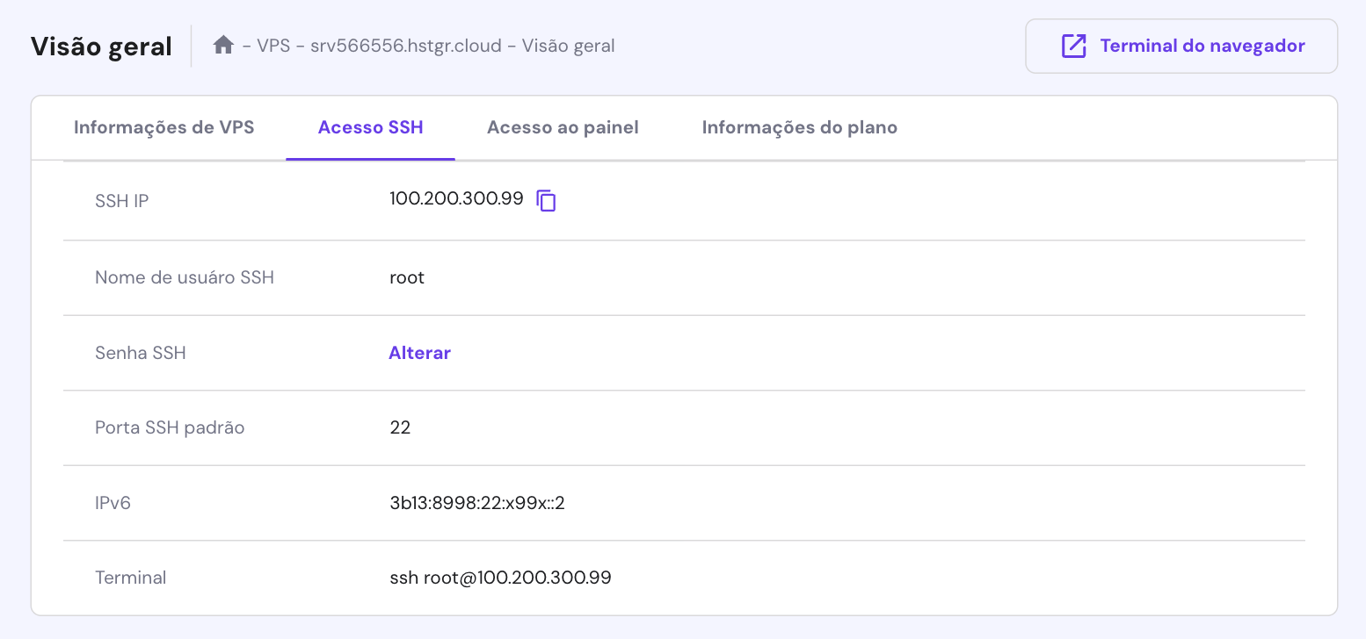Click the default SSH port value 22
This screenshot has width=1366, height=639.
coord(400,428)
